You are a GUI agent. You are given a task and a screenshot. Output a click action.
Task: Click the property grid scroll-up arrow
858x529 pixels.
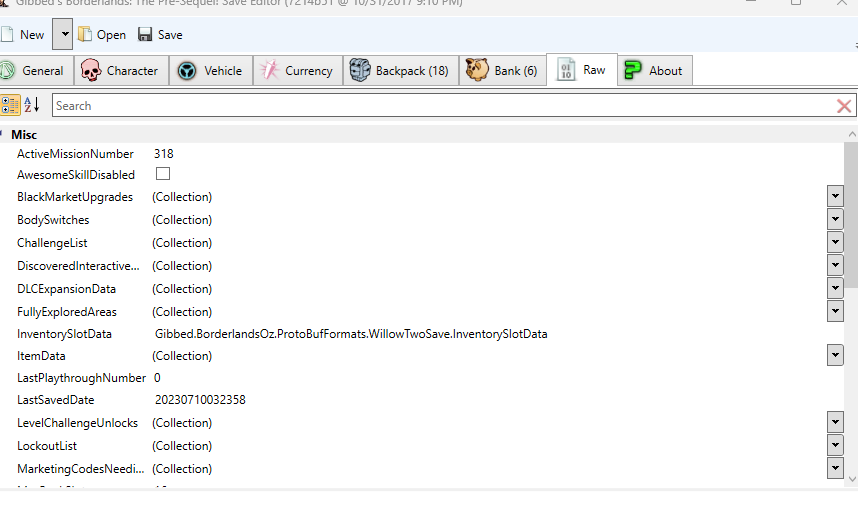[x=851, y=134]
